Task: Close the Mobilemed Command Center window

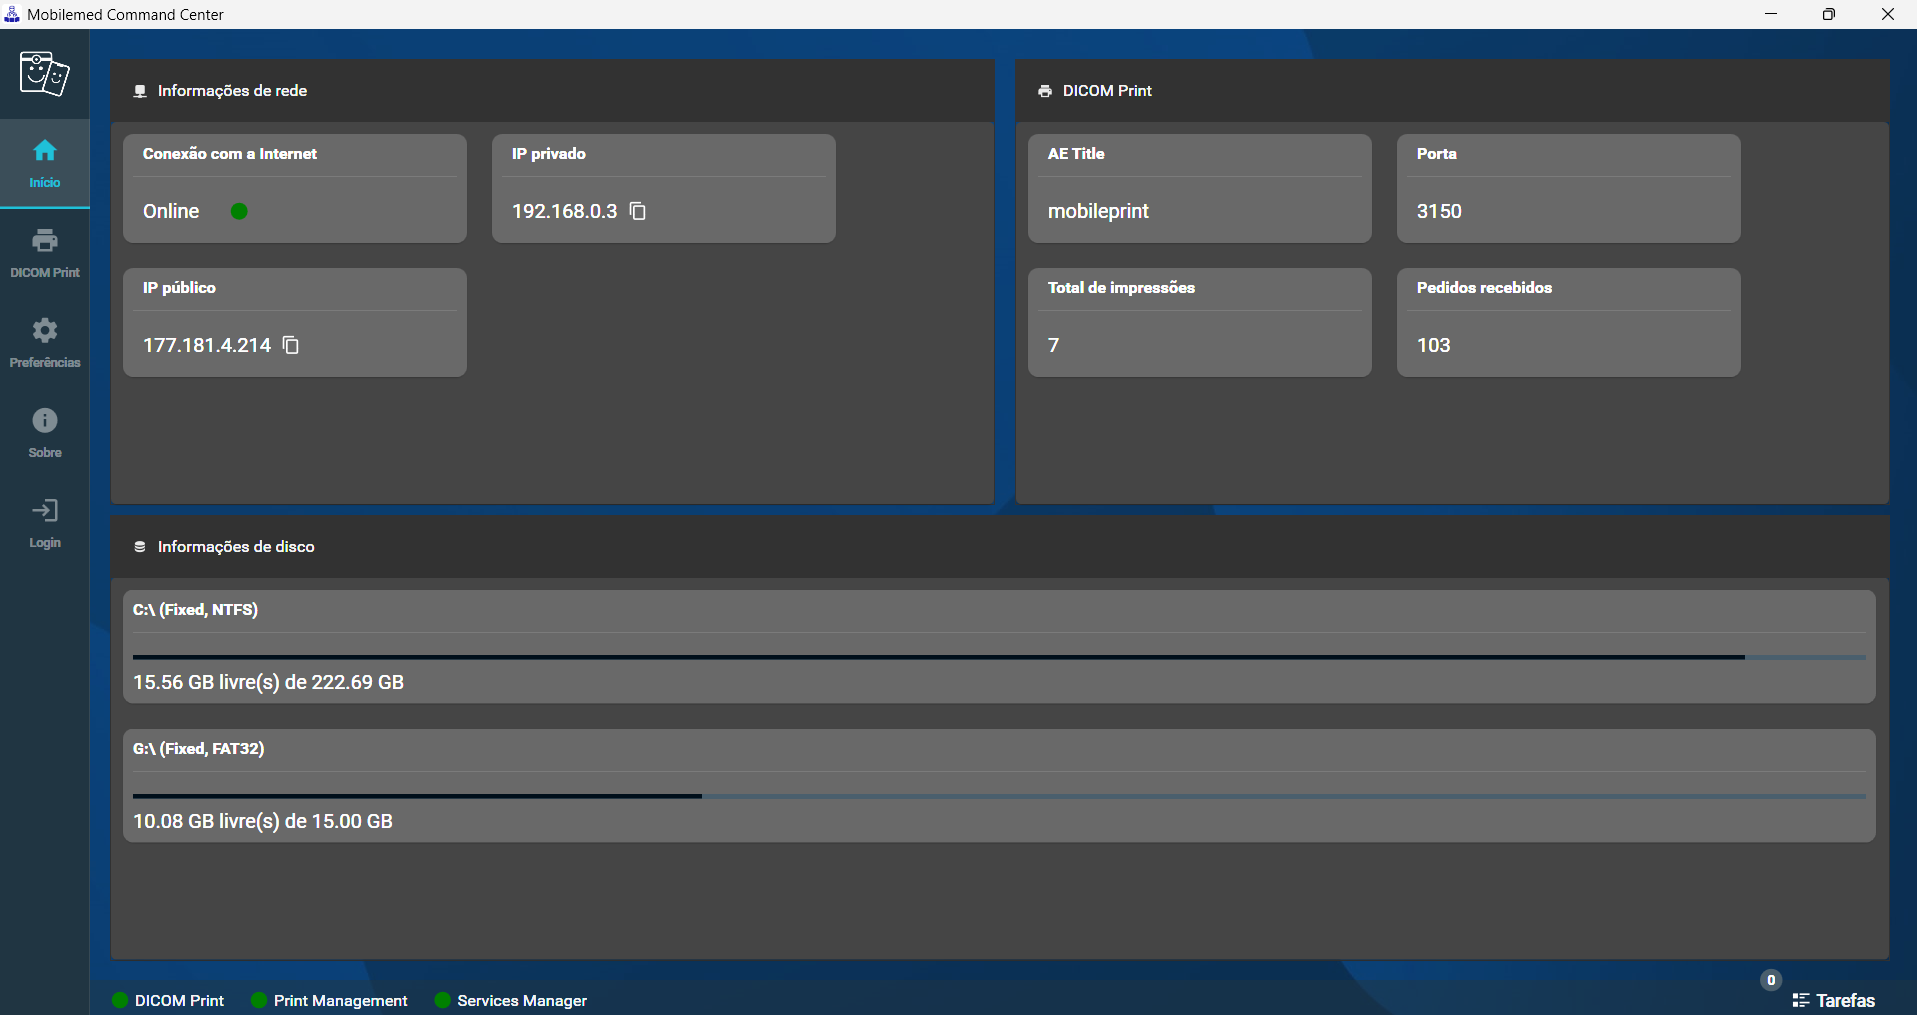Action: (1888, 14)
